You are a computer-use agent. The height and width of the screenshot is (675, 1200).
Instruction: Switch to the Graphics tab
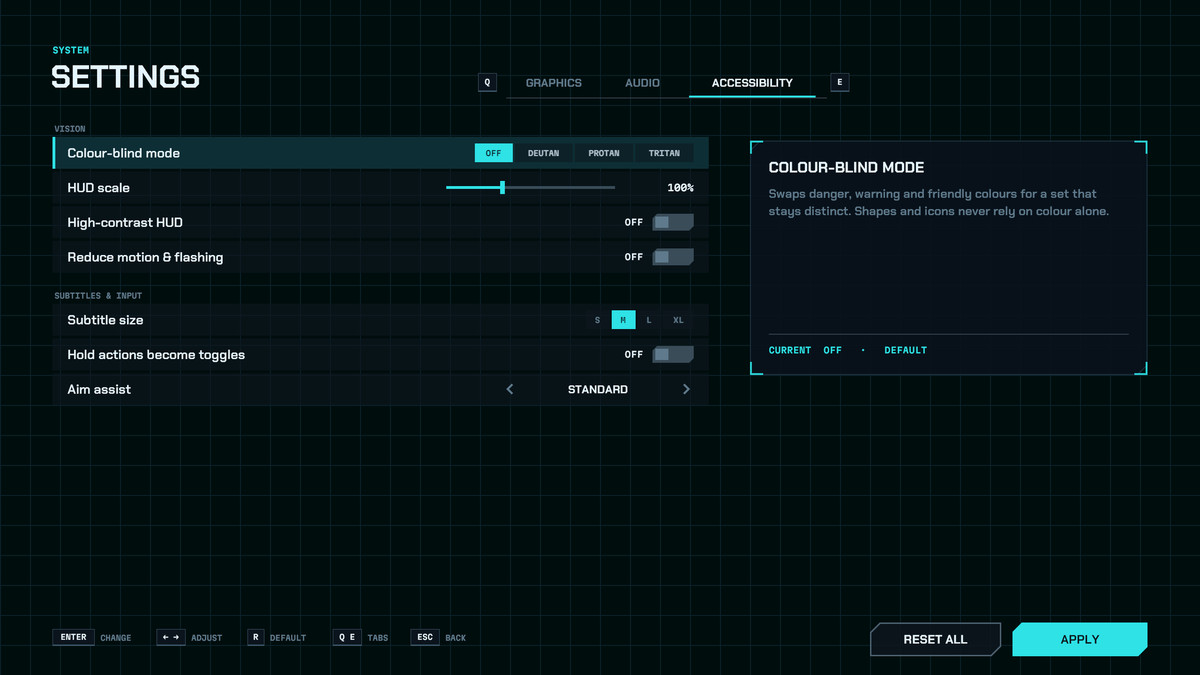554,83
